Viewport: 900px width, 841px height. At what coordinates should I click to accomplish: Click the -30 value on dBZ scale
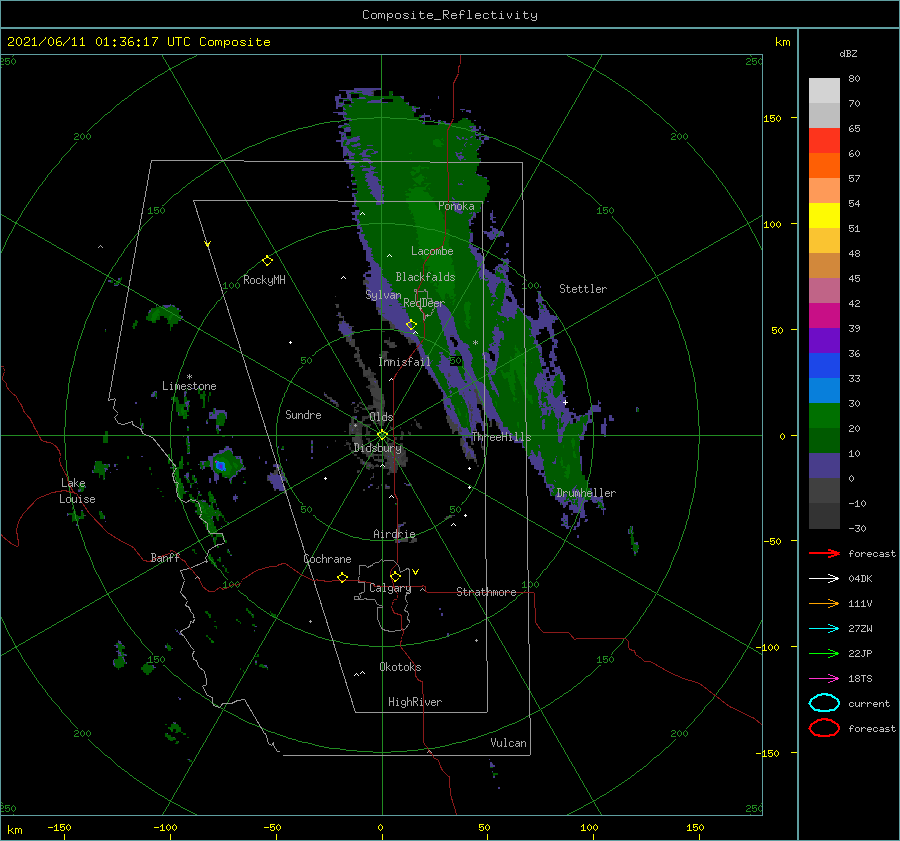coord(857,528)
